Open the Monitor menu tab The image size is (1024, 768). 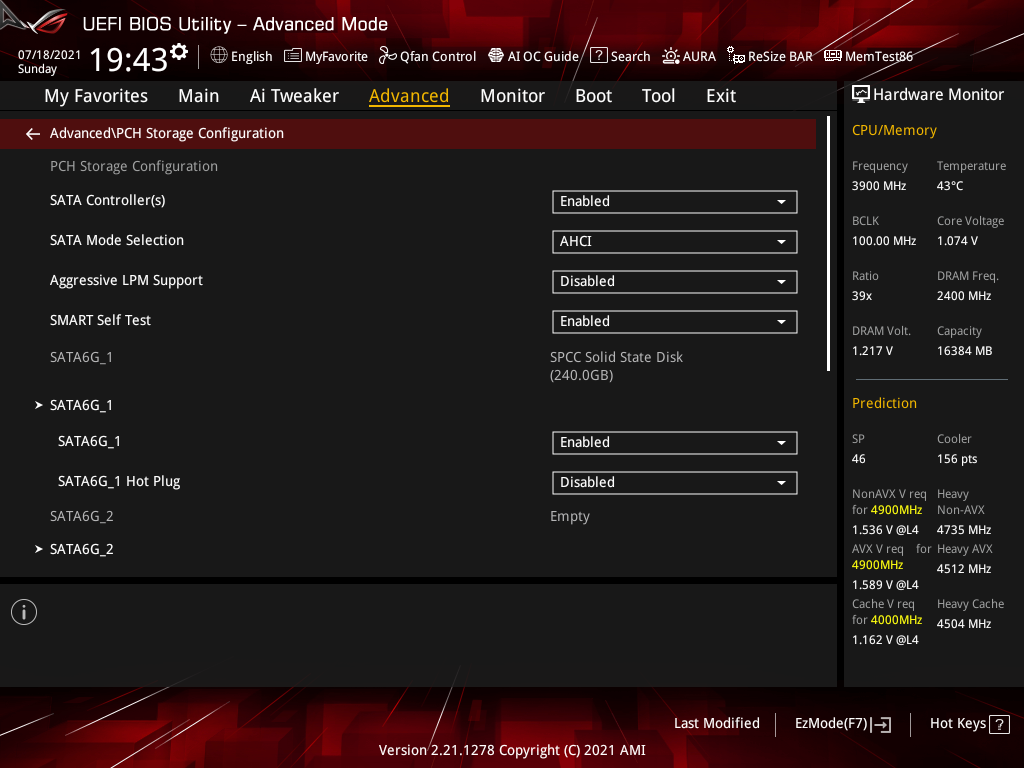[x=512, y=95]
